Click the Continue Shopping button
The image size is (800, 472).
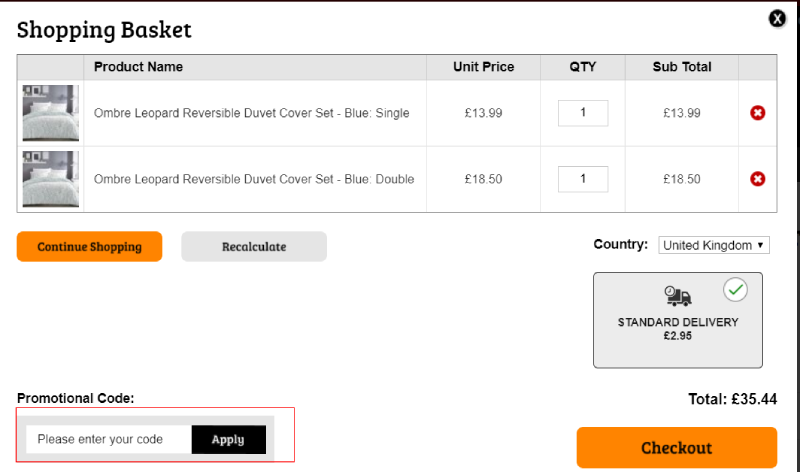pos(89,246)
